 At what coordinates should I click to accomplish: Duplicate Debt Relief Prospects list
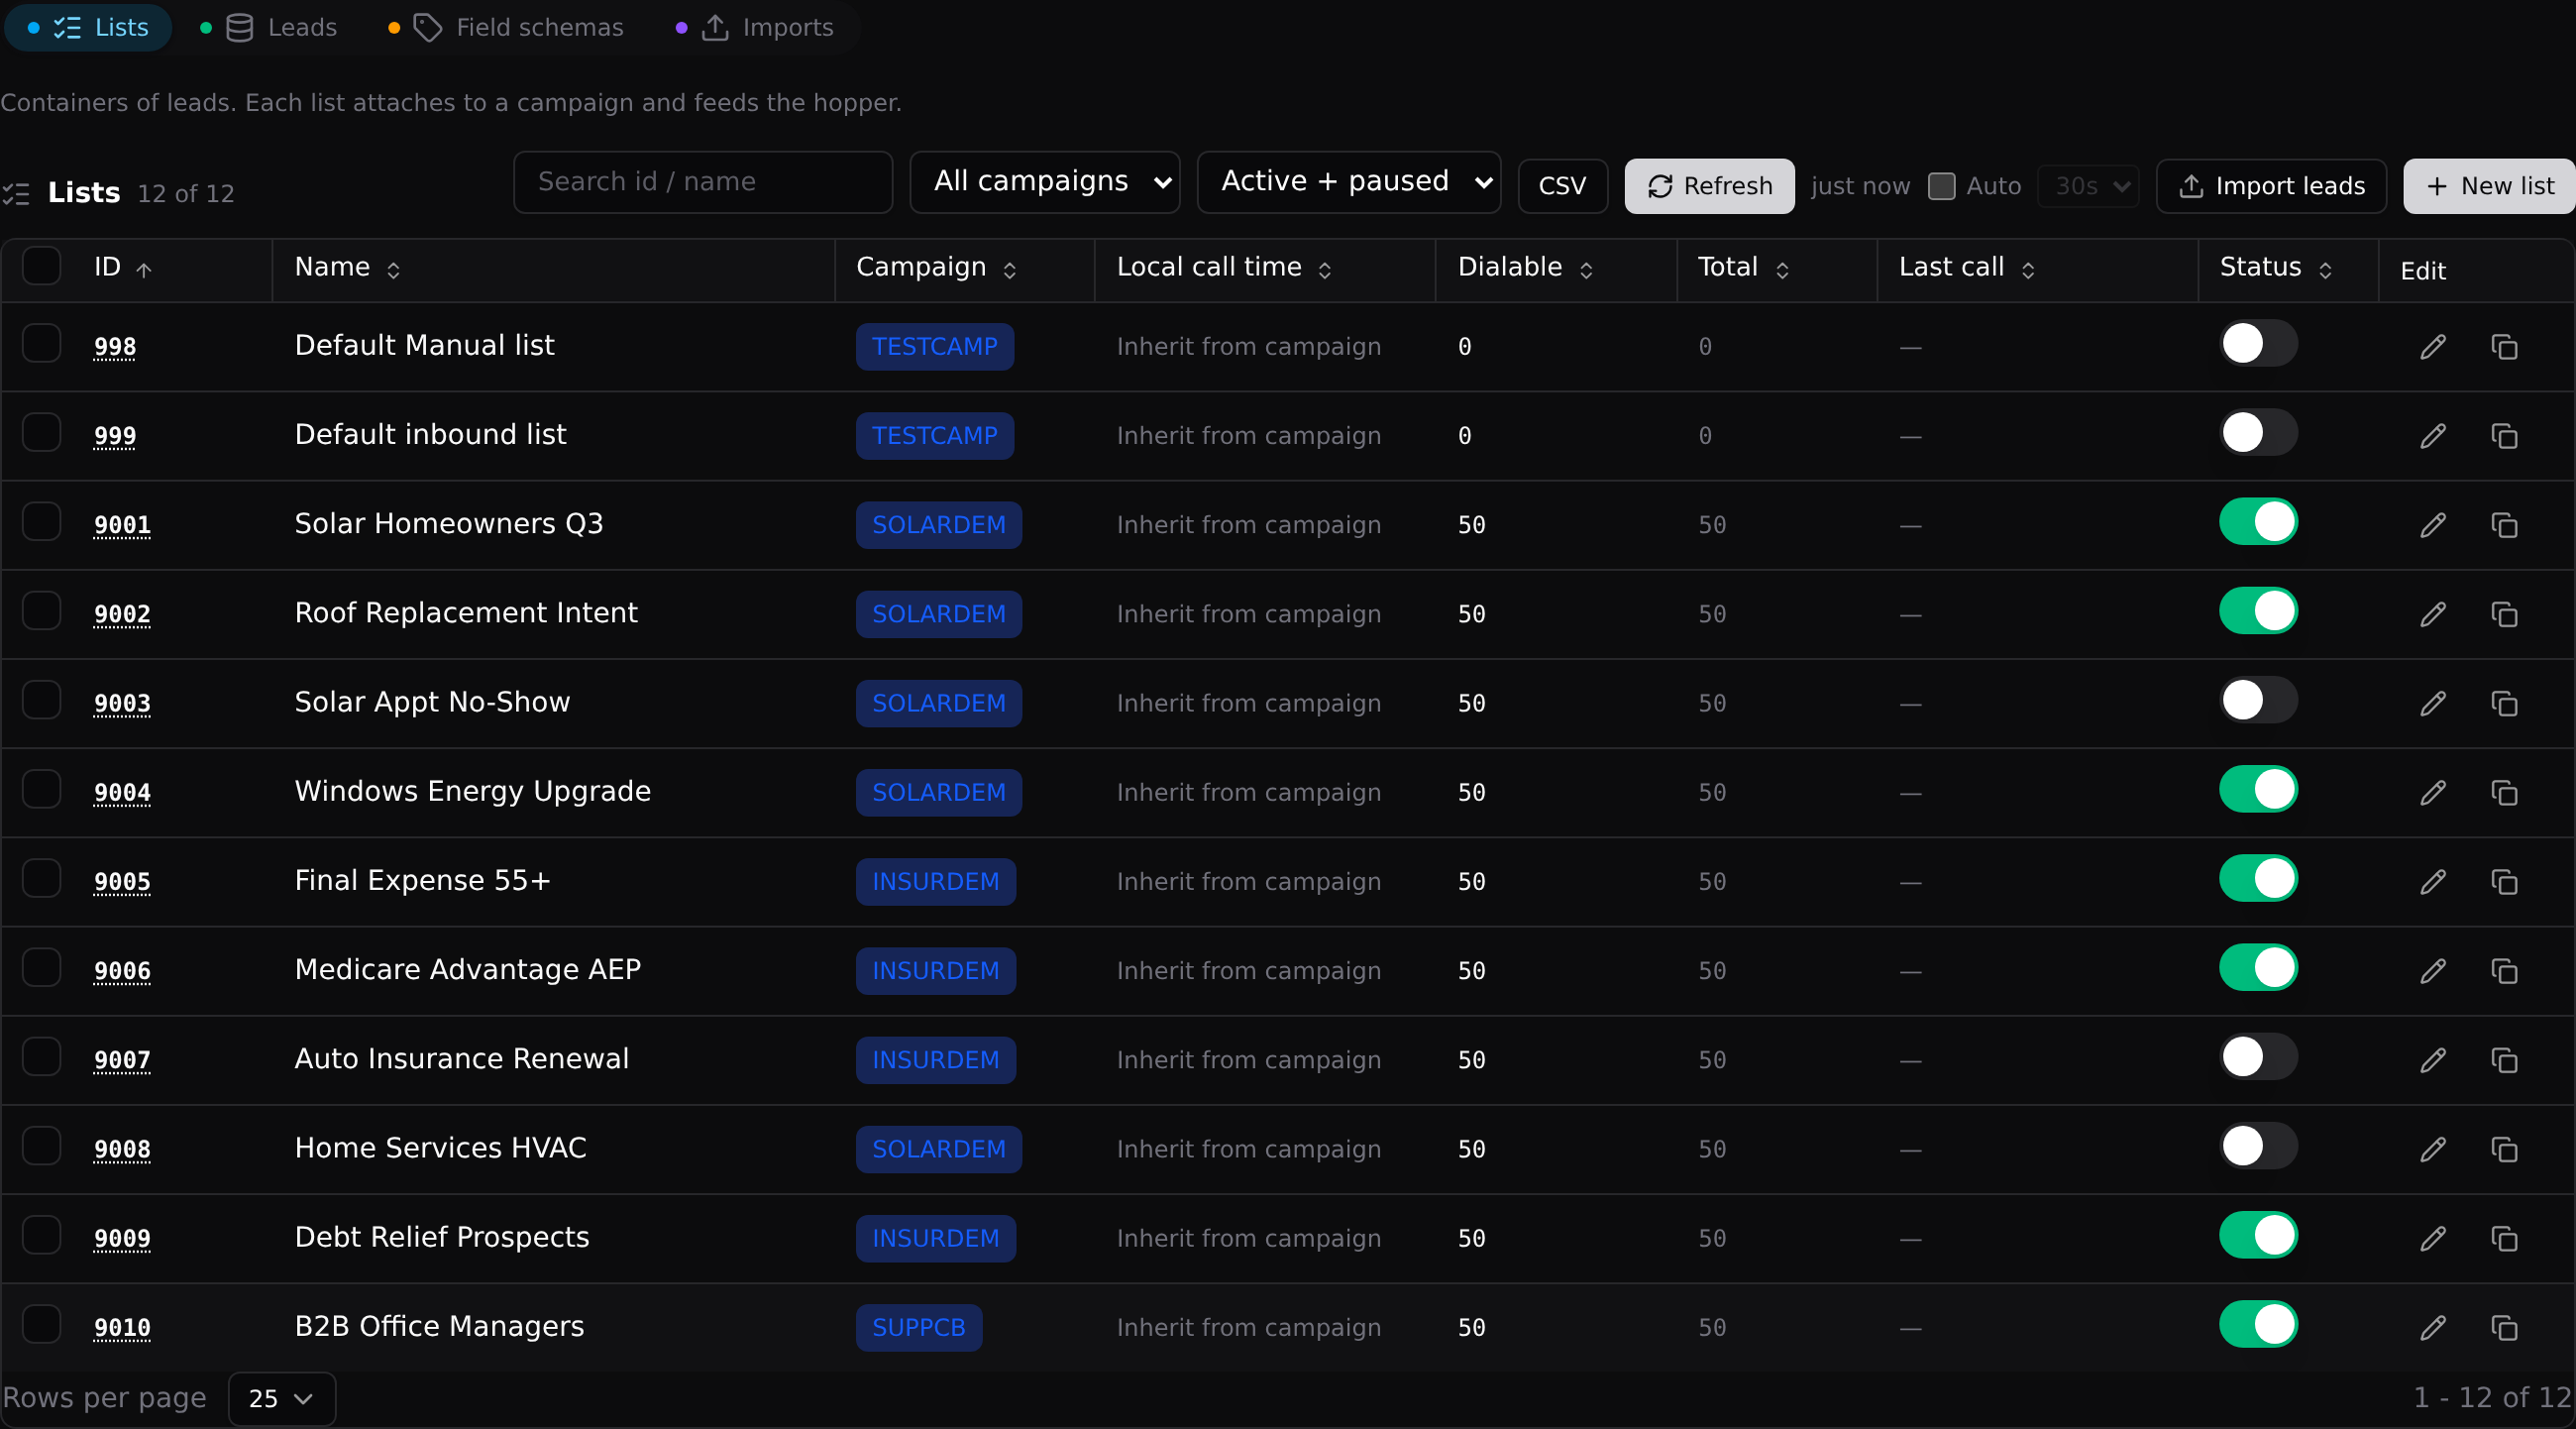point(2504,1238)
